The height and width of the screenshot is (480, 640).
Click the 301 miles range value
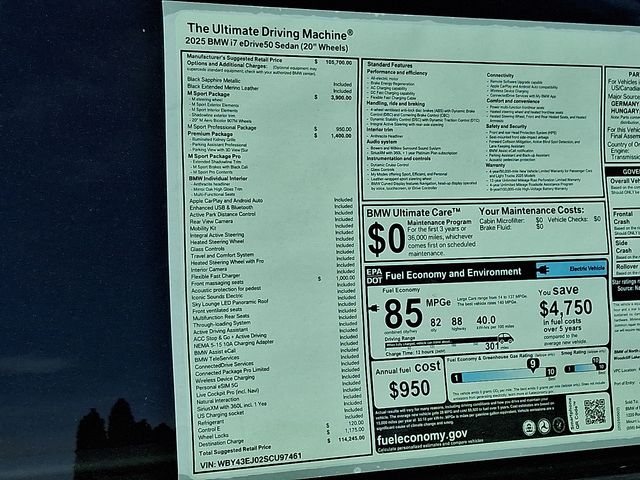tap(492, 346)
